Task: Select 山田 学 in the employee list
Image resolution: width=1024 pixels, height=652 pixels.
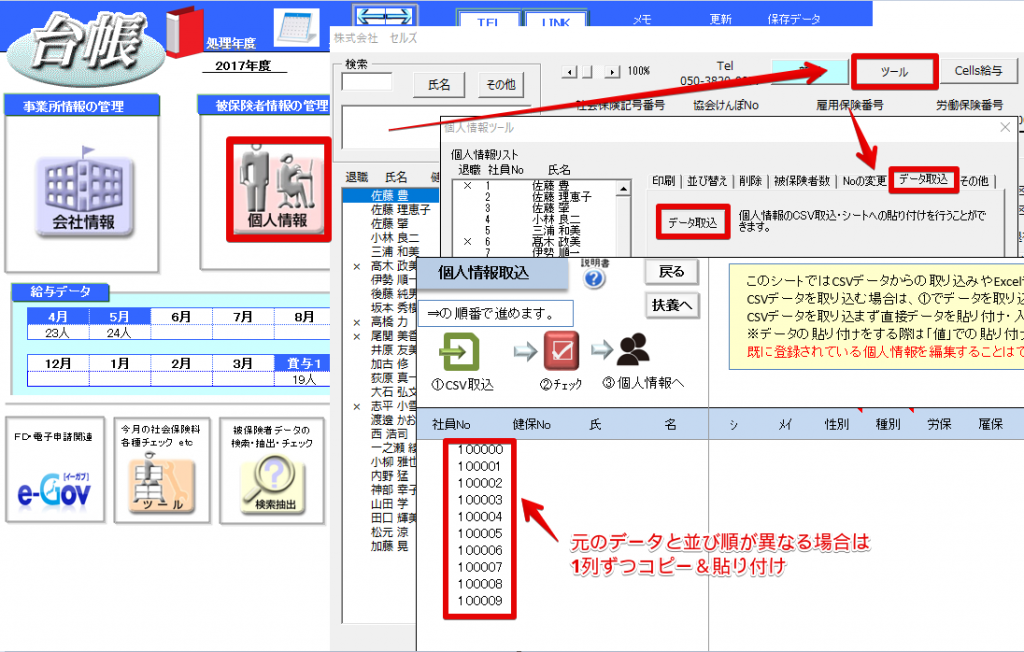Action: [x=389, y=504]
